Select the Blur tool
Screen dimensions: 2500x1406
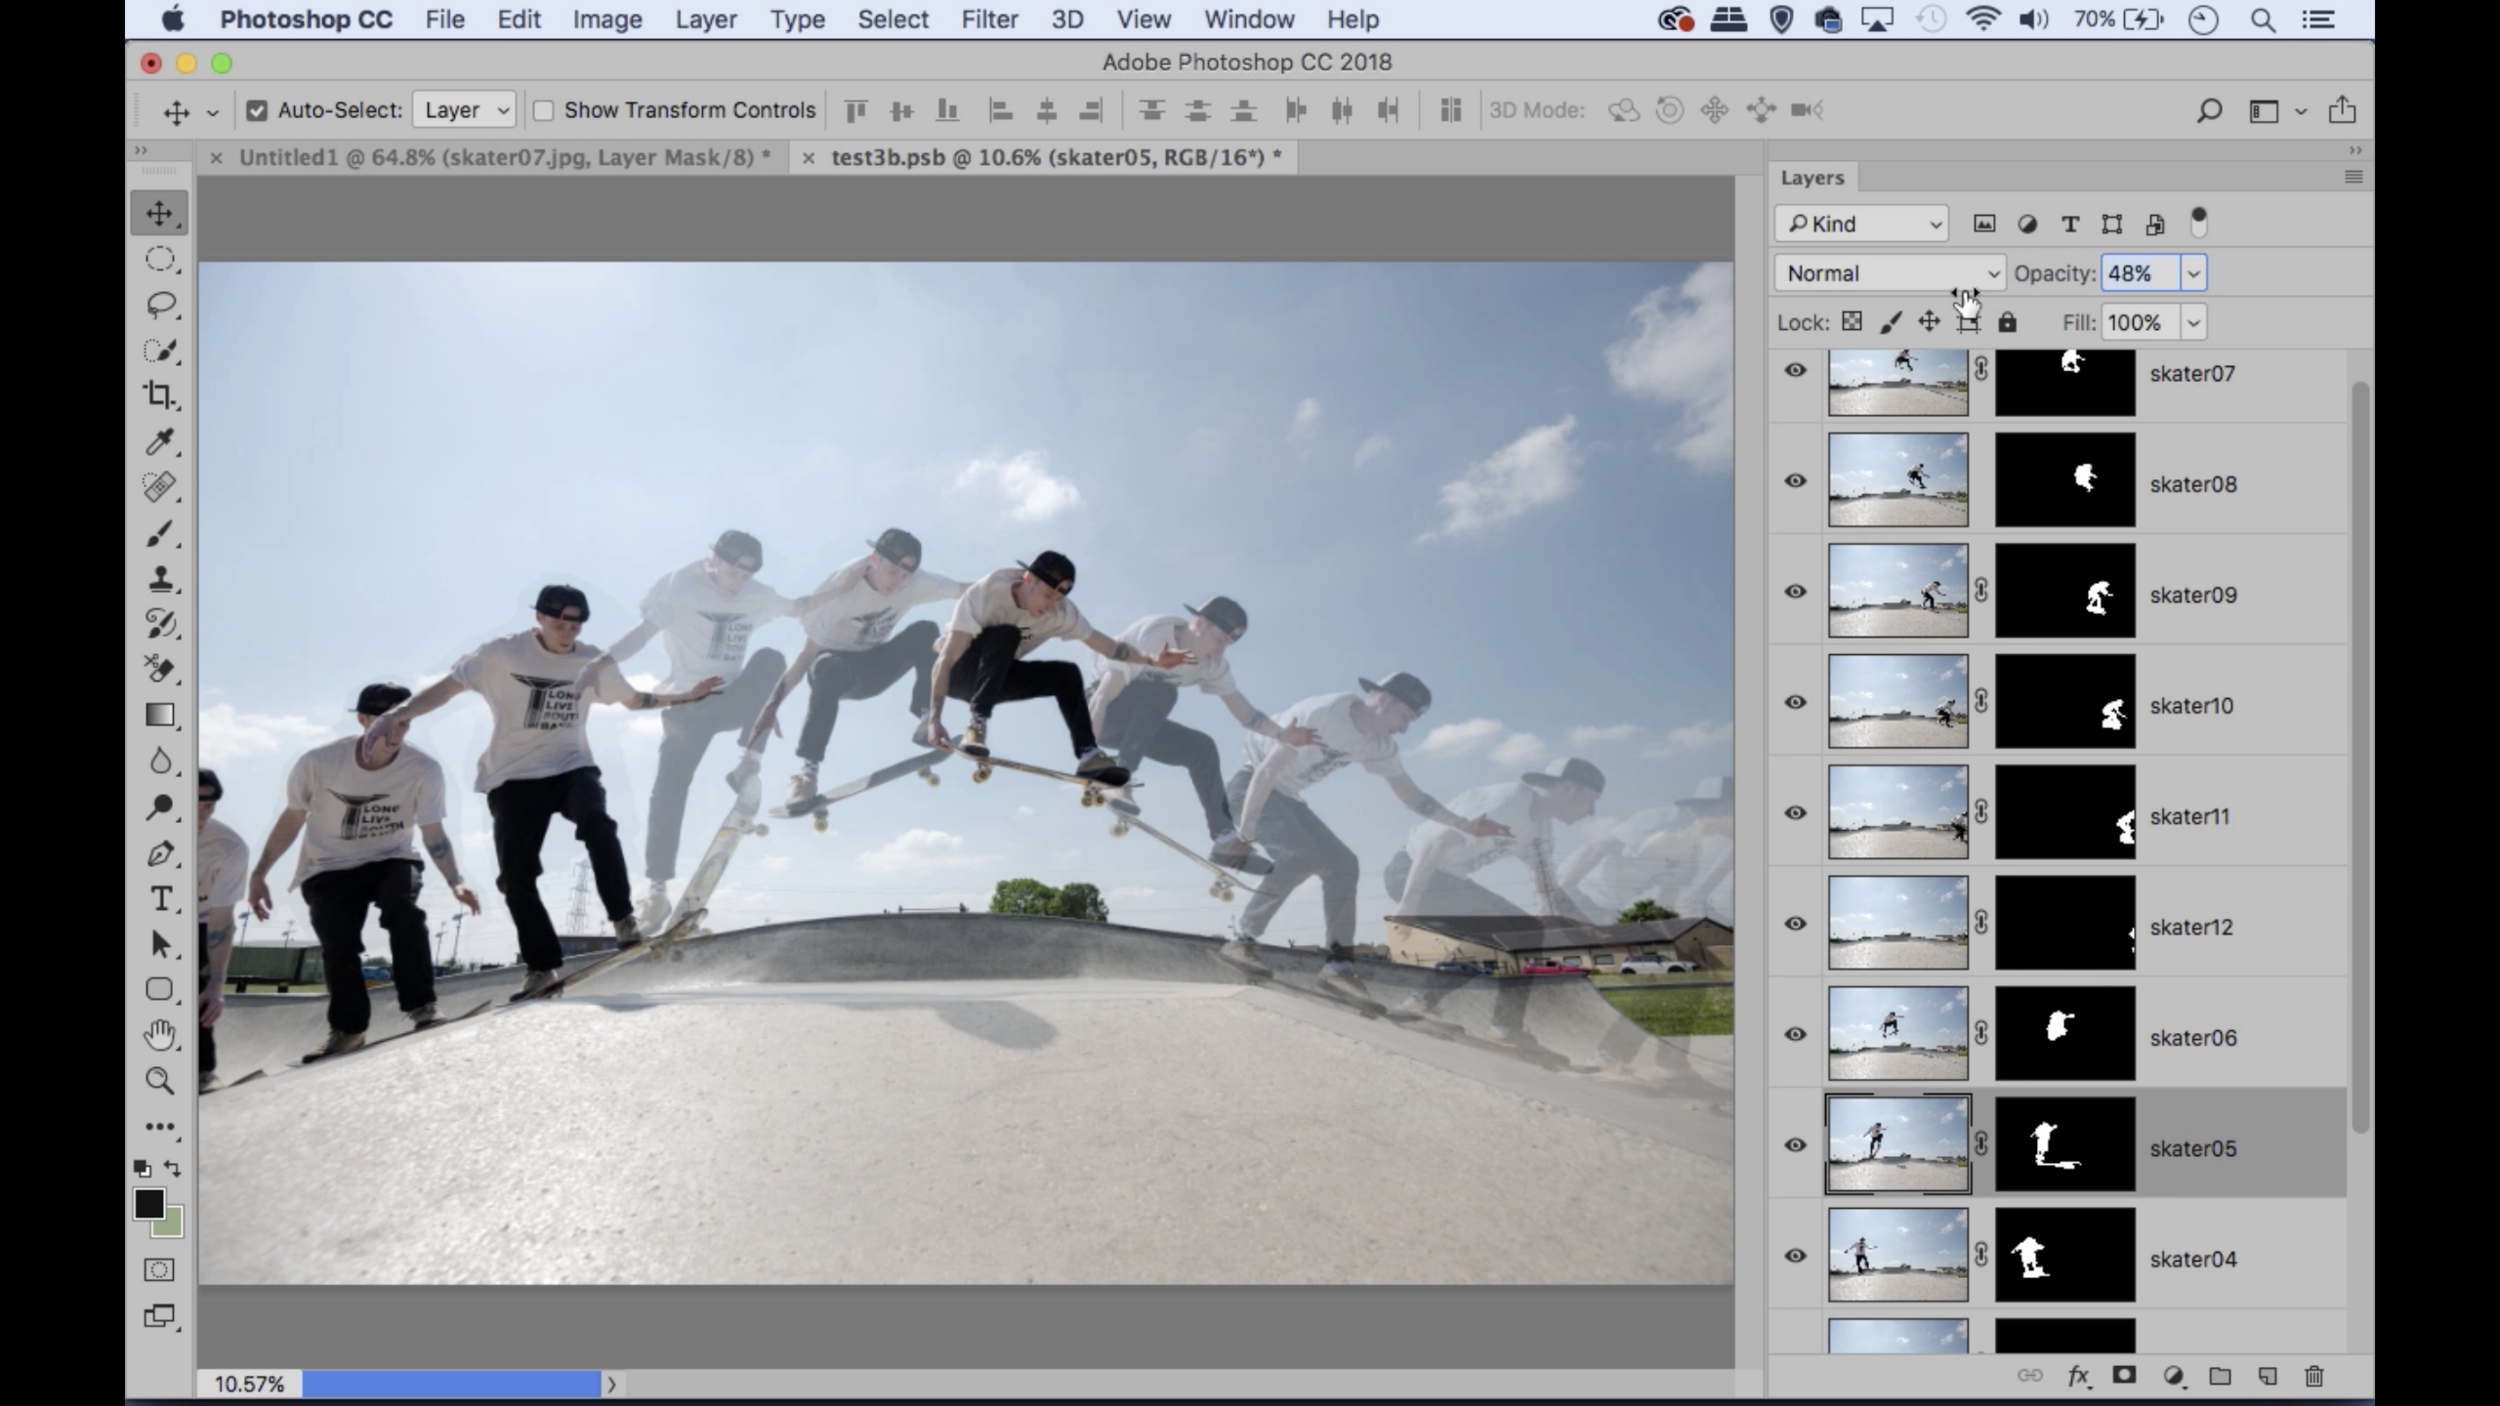point(159,761)
